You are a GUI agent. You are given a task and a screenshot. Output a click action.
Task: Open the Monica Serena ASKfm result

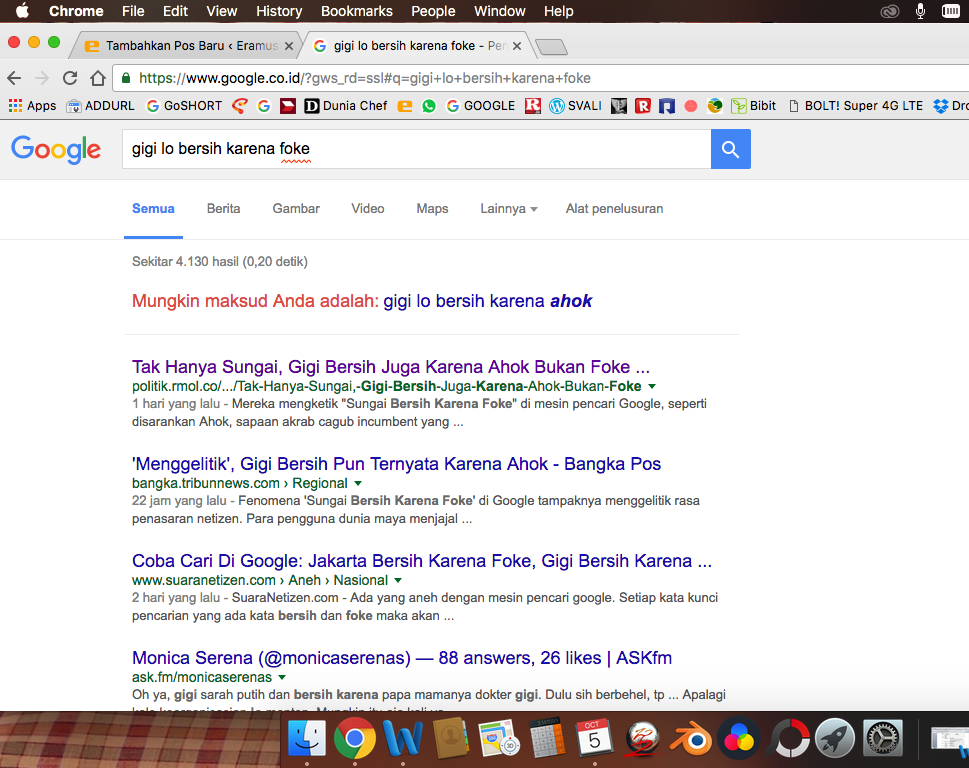pyautogui.click(x=402, y=658)
